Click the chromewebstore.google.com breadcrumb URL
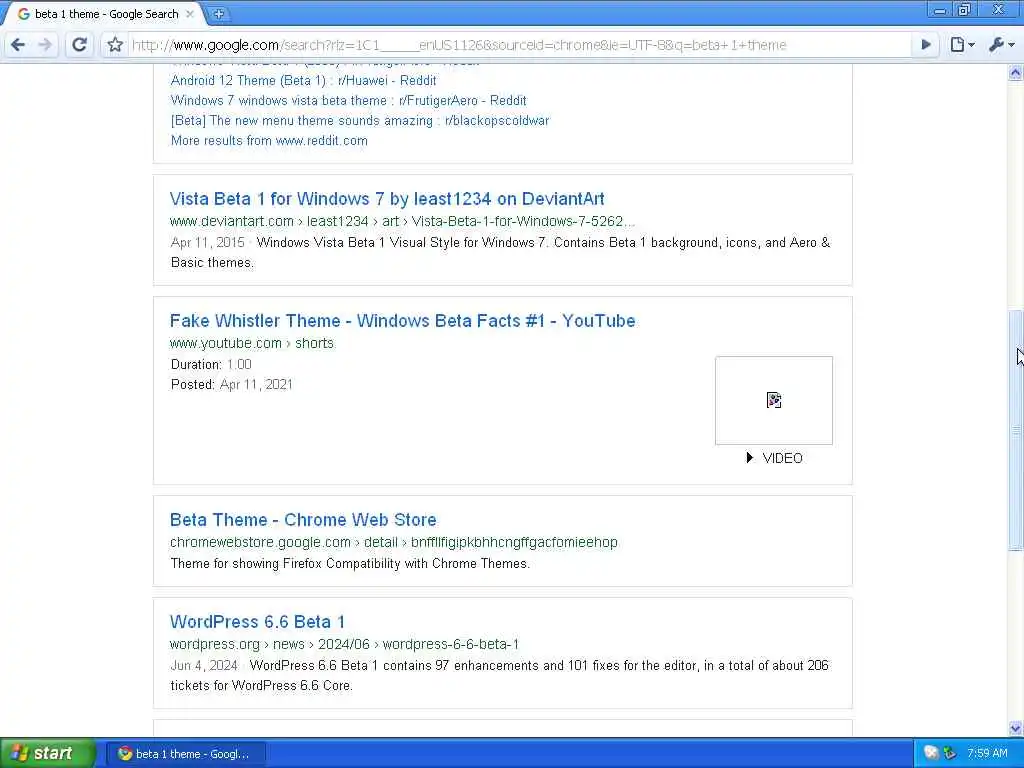Image resolution: width=1024 pixels, height=768 pixels. (393, 542)
